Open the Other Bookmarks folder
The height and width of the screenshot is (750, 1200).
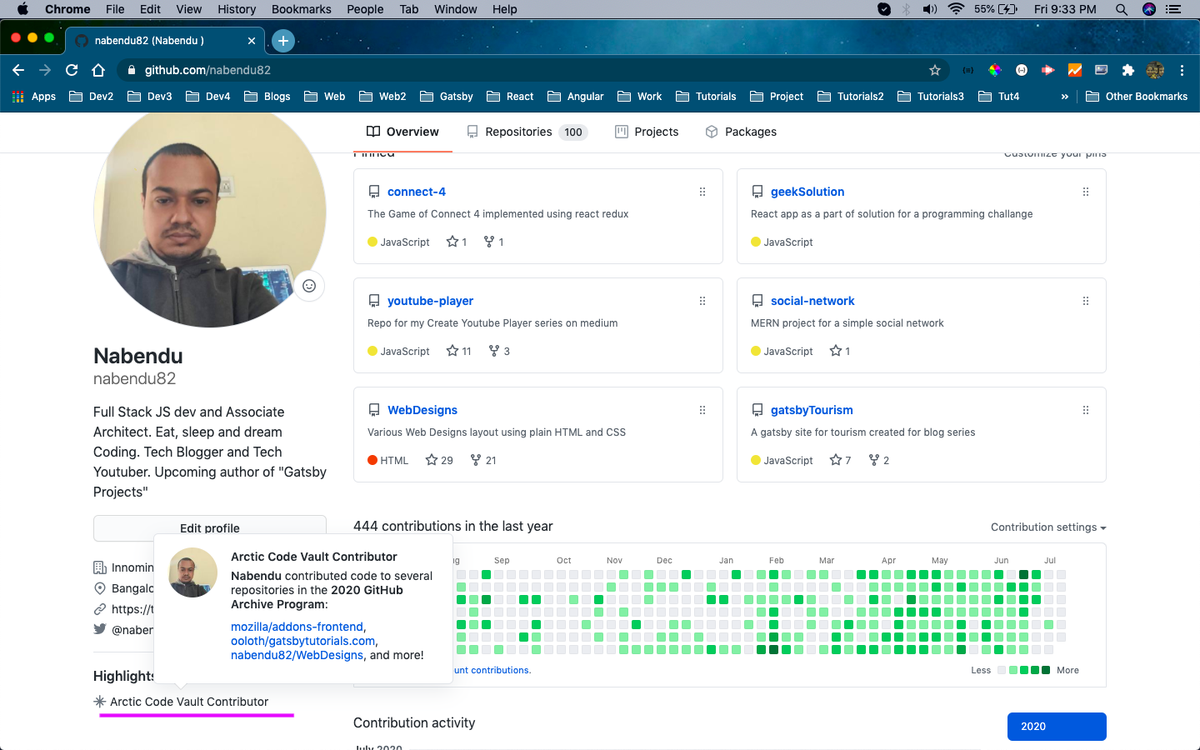1137,96
